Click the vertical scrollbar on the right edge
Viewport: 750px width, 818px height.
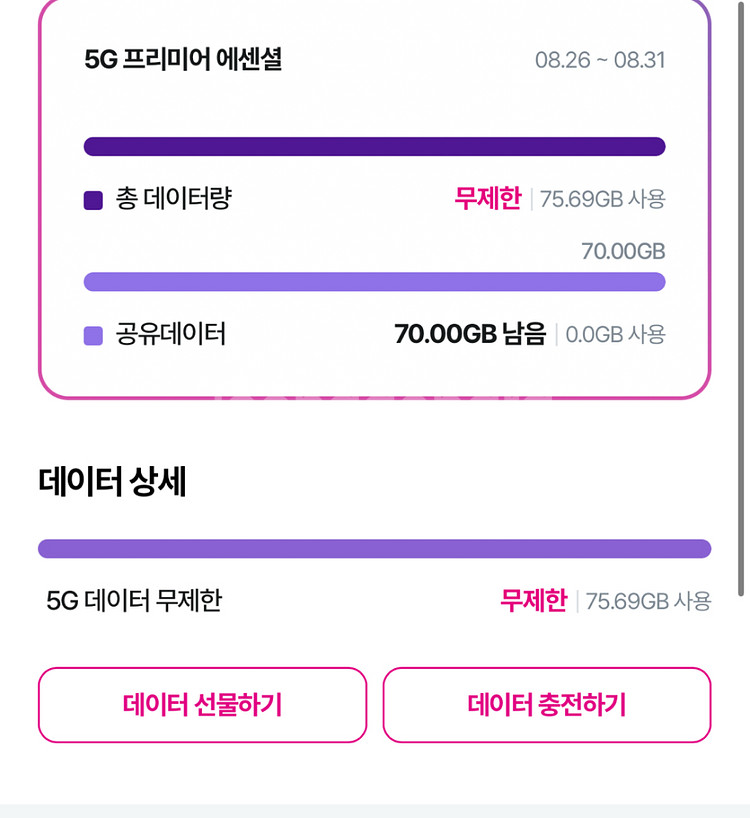[x=741, y=300]
